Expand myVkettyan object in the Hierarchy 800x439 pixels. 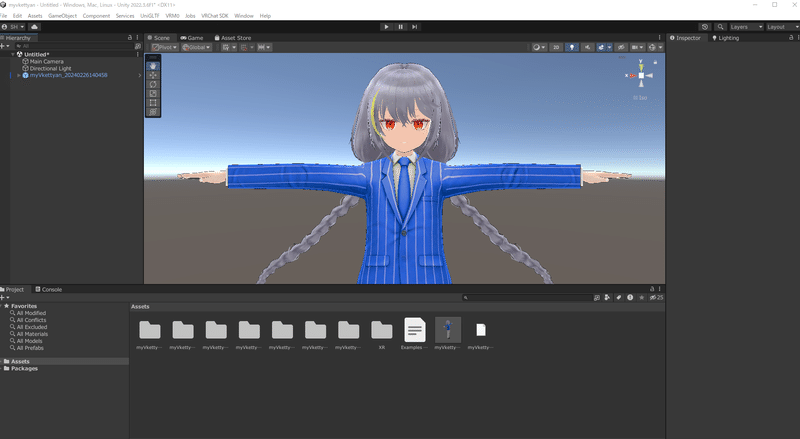click(x=19, y=75)
